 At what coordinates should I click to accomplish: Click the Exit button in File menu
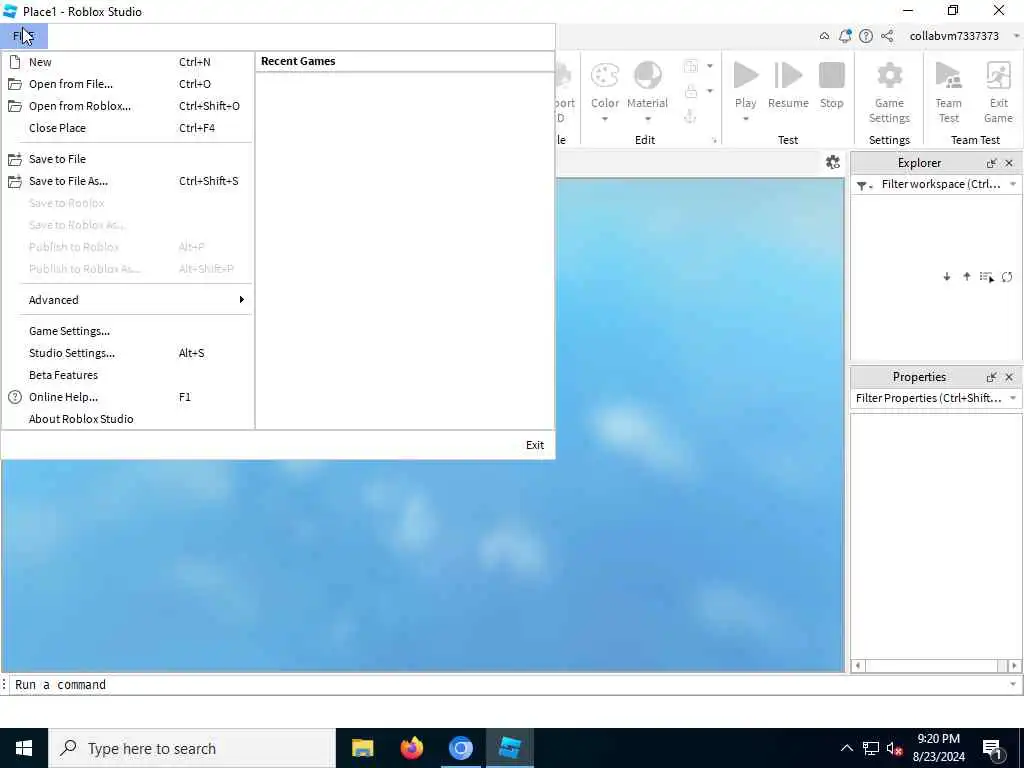click(x=535, y=445)
